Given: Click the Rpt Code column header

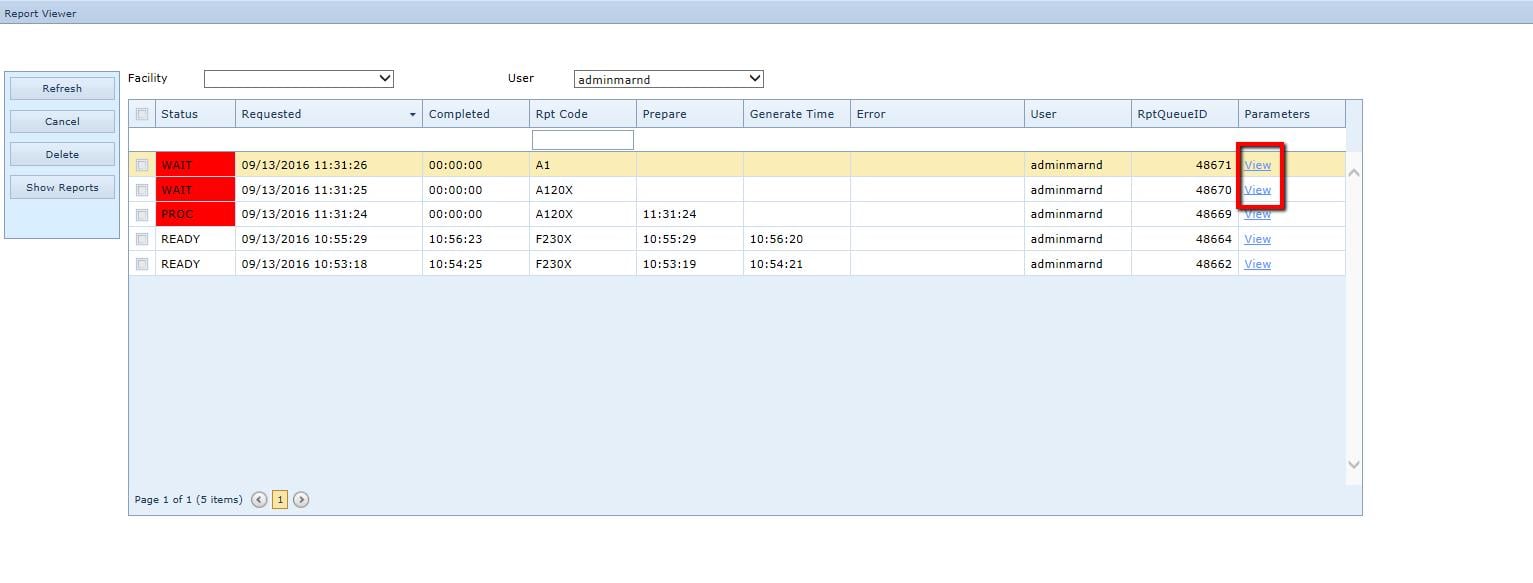Looking at the screenshot, I should coord(583,114).
